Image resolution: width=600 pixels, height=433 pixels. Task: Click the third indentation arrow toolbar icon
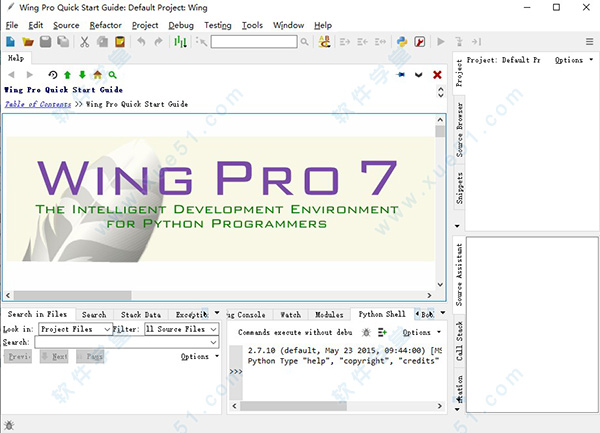pyautogui.click(x=380, y=41)
